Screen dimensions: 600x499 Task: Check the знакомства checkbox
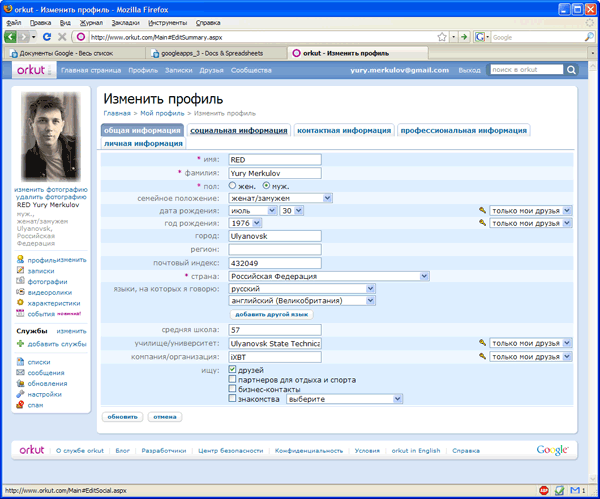coord(232,398)
